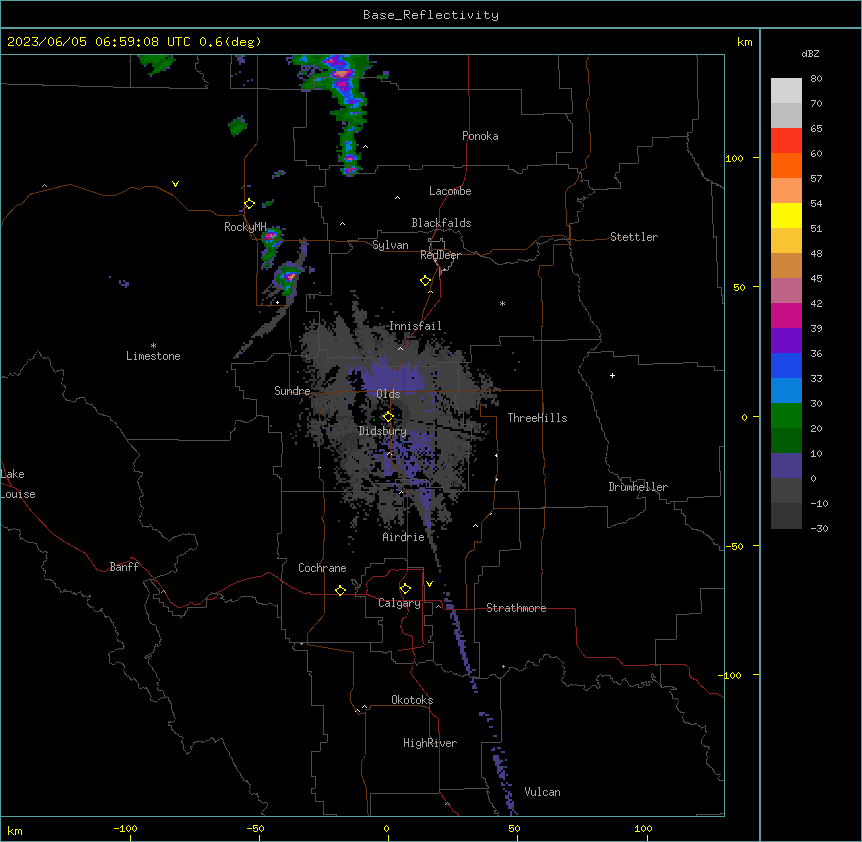
Task: Click the green 30 dBZ legend swatch
Action: coord(786,416)
